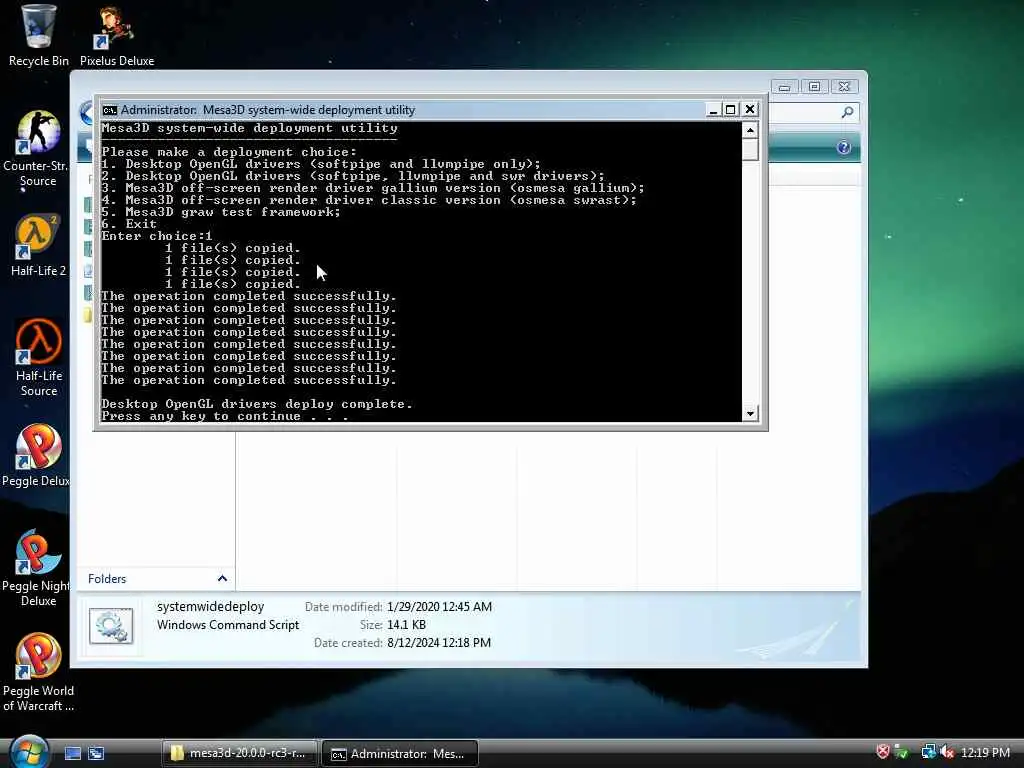Click 'Press any key to continue' text
The width and height of the screenshot is (1024, 768).
(225, 416)
